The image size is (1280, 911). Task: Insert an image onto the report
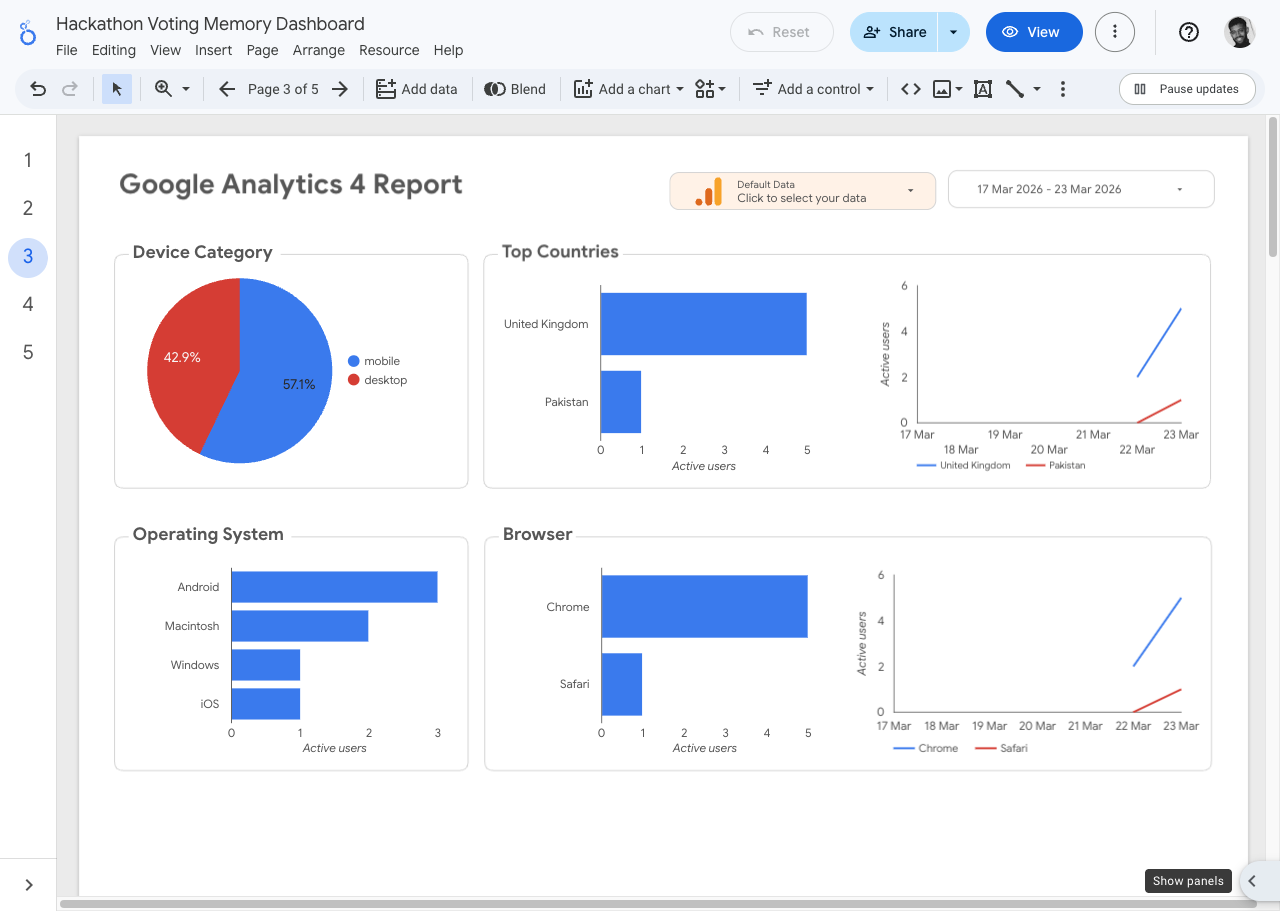tap(941, 88)
